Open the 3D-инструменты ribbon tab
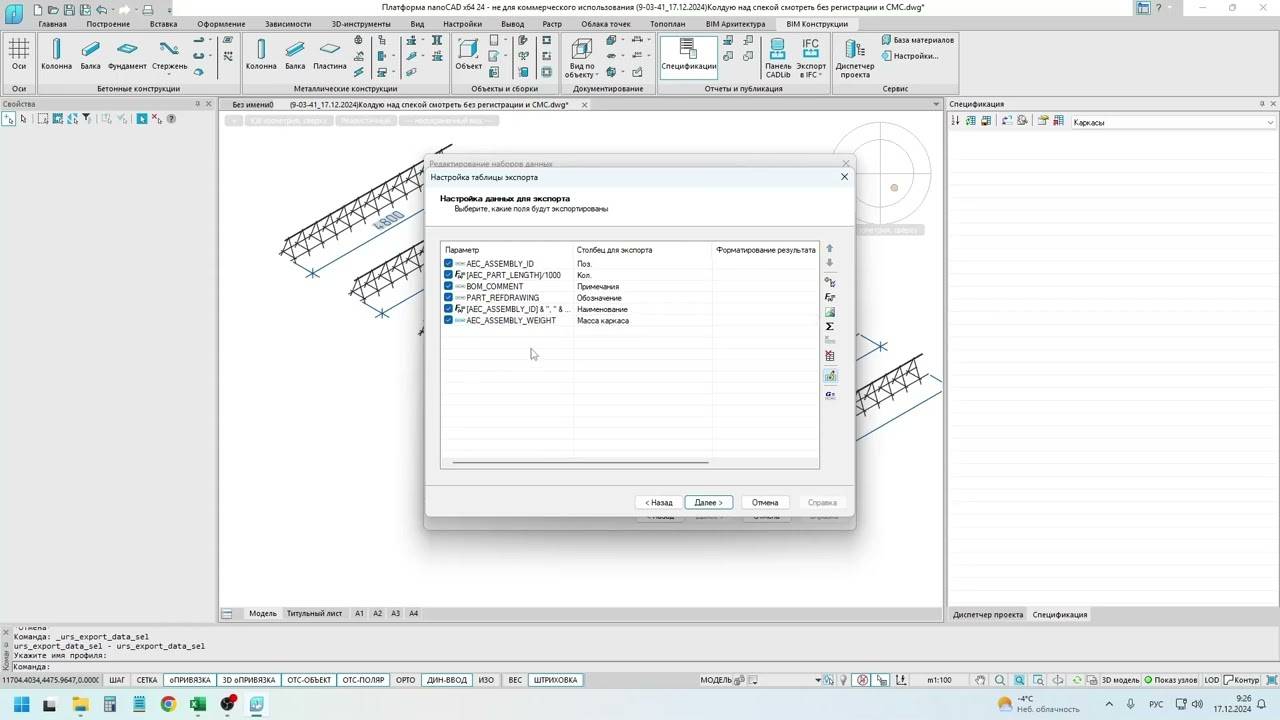The height and width of the screenshot is (720, 1280). tap(361, 24)
